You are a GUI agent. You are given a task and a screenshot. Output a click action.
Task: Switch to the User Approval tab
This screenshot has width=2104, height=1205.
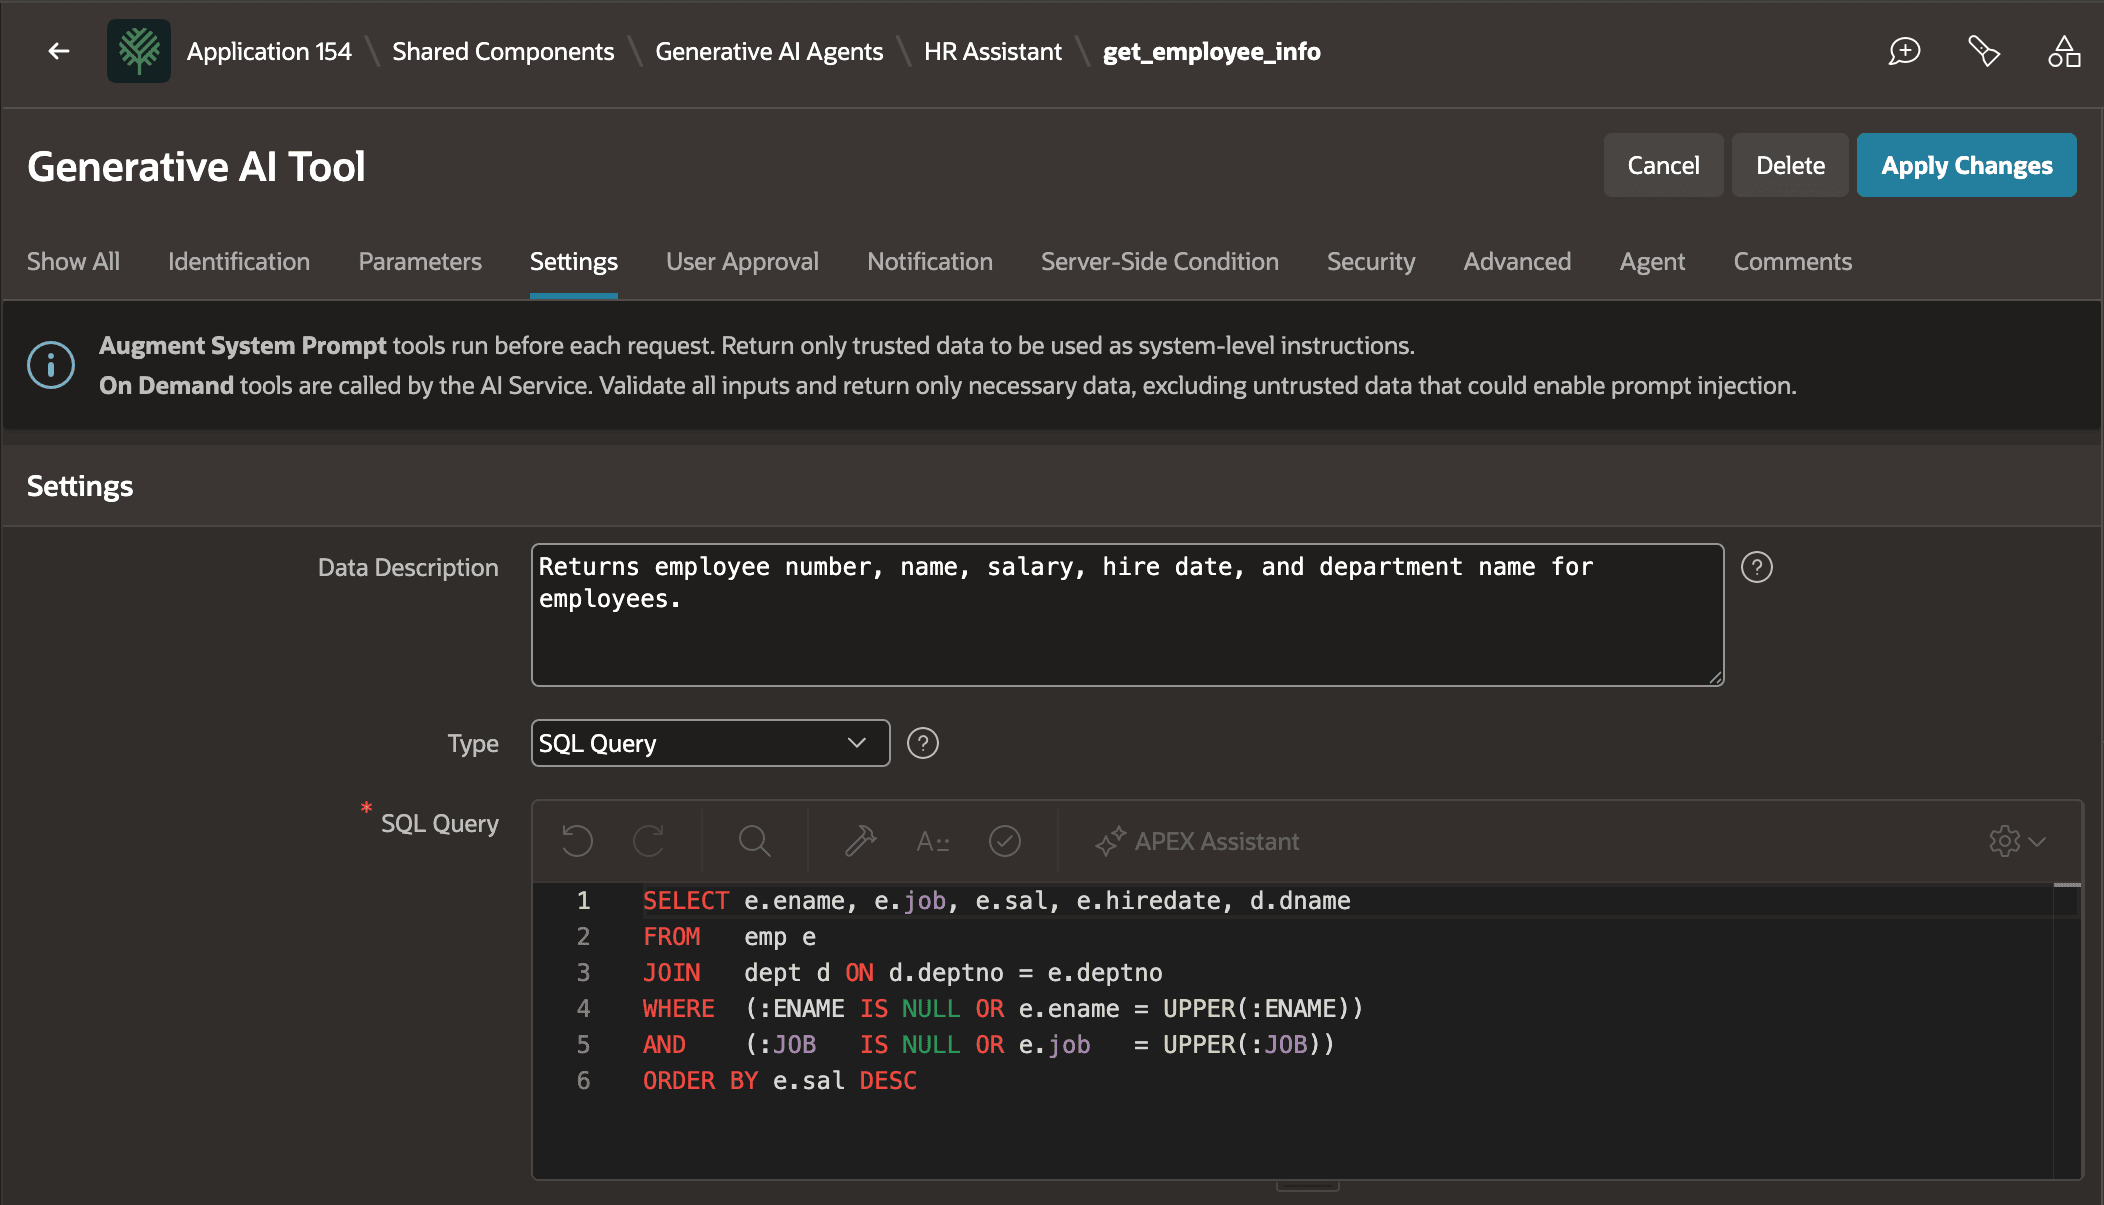[x=742, y=261]
